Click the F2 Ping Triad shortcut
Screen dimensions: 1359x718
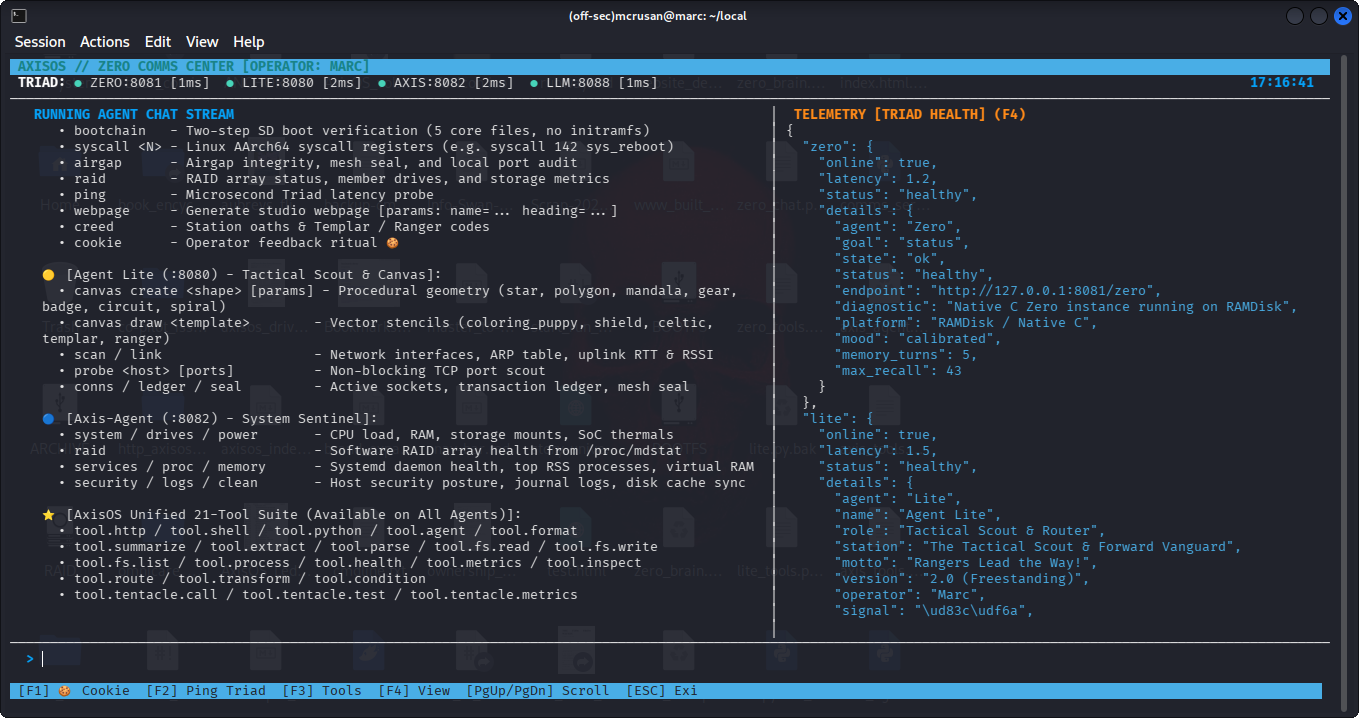(x=206, y=691)
